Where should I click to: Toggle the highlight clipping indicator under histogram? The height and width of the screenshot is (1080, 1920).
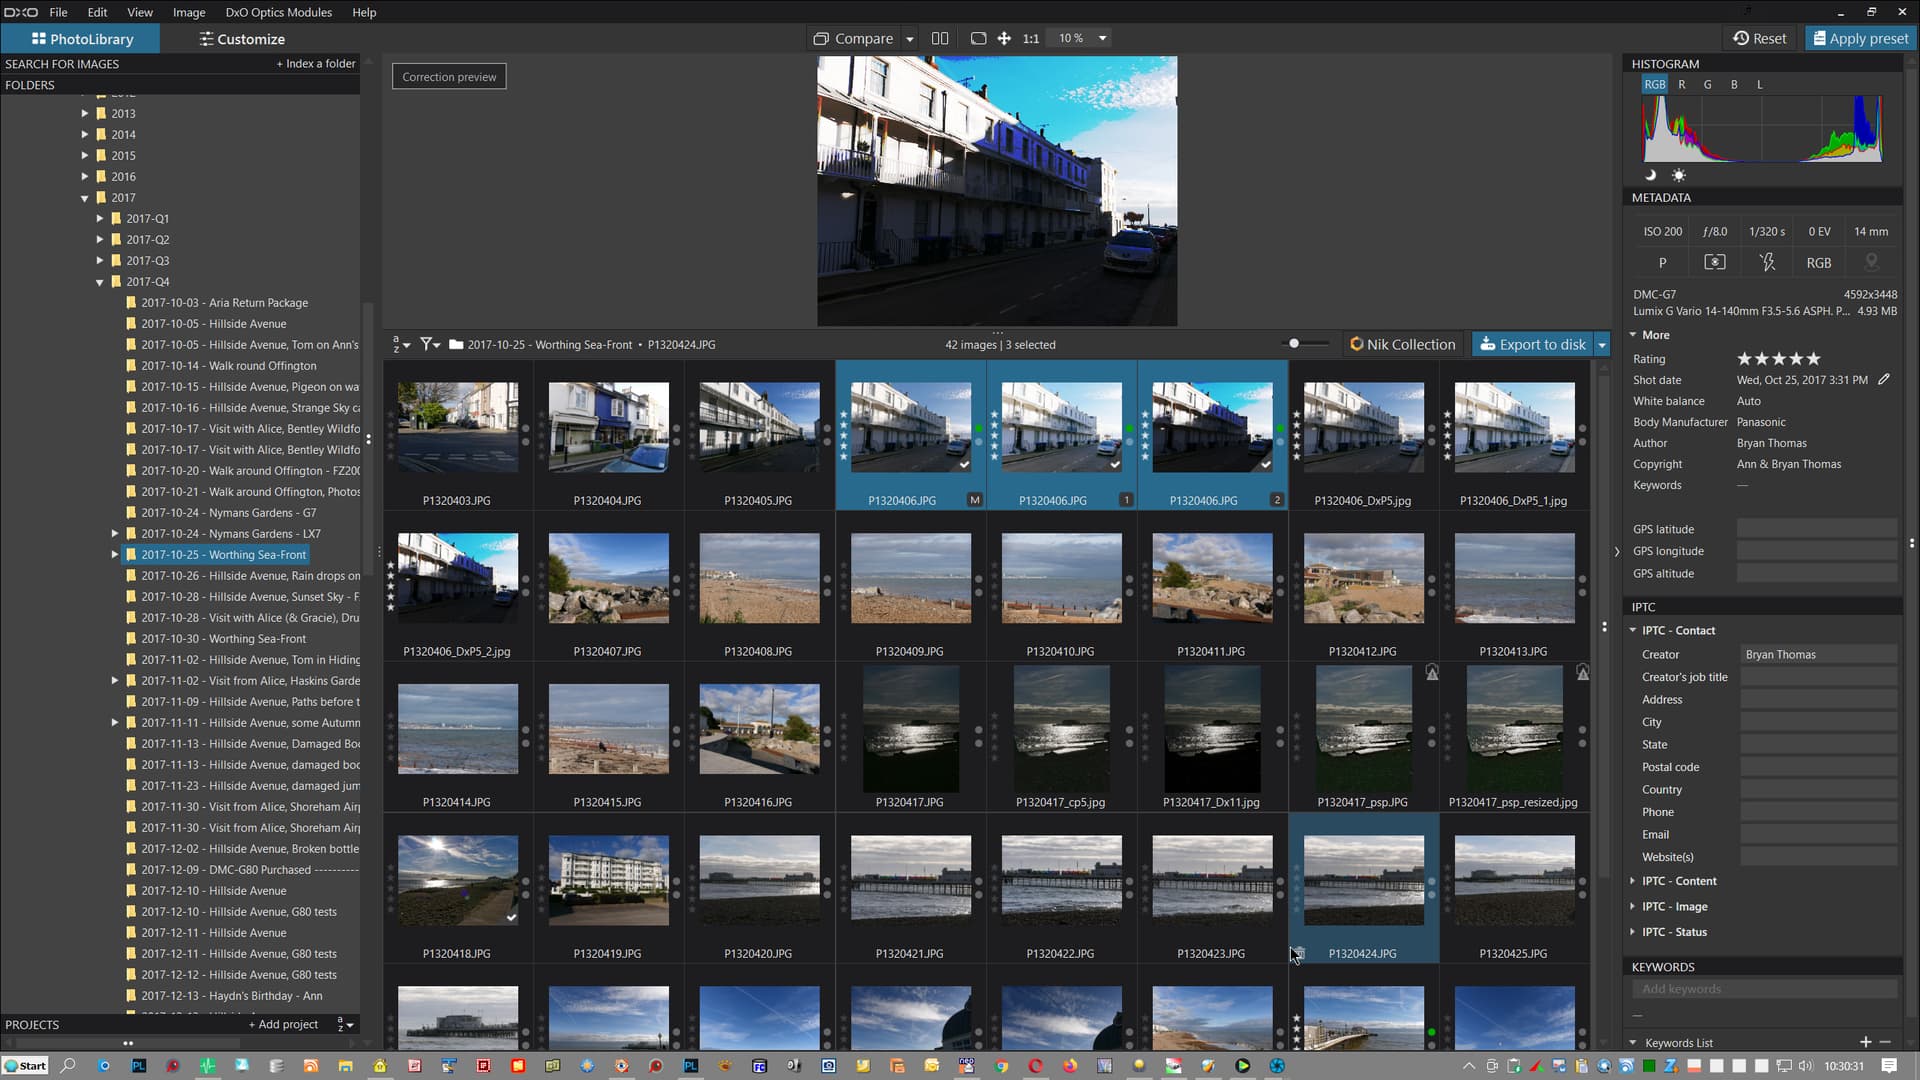(1679, 175)
